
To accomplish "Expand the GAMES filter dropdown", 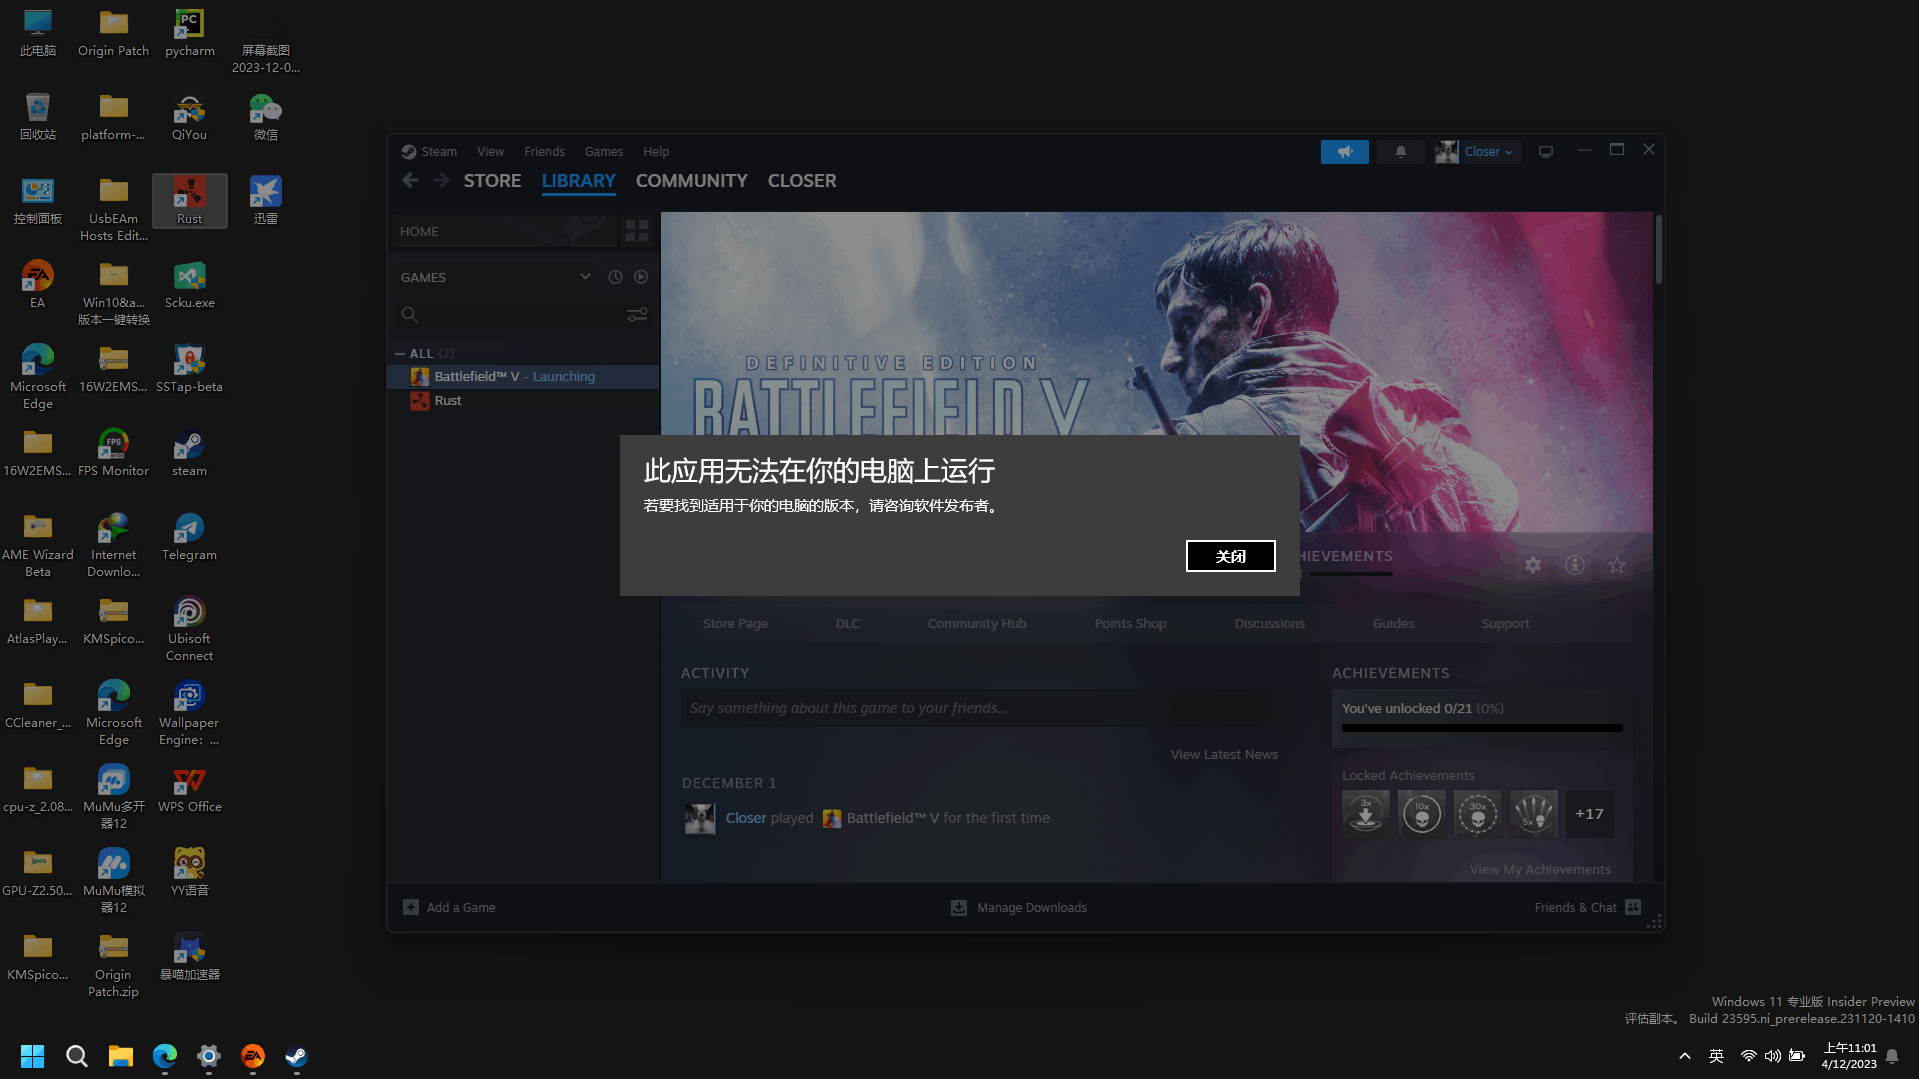I will point(585,277).
